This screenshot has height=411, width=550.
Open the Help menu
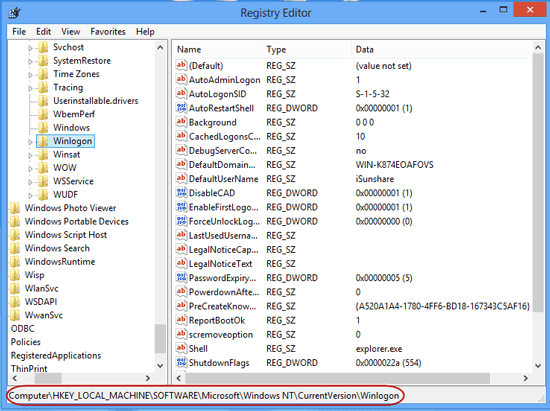click(x=145, y=32)
